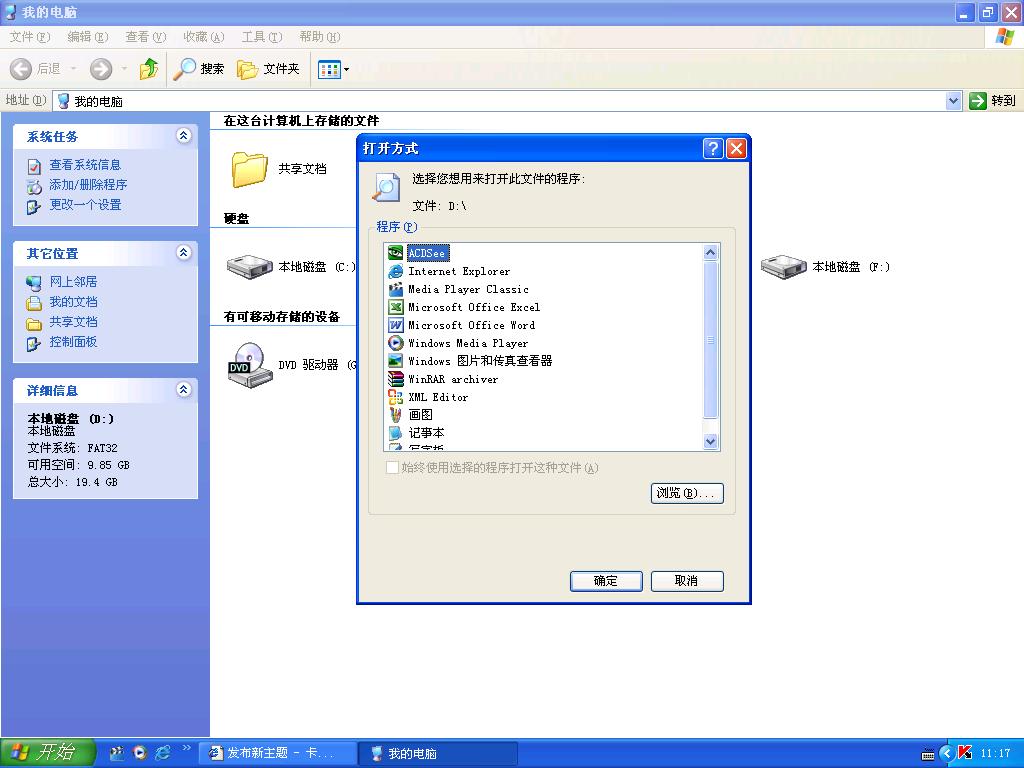Switch to 发布新主题 taskbar window

277,753
